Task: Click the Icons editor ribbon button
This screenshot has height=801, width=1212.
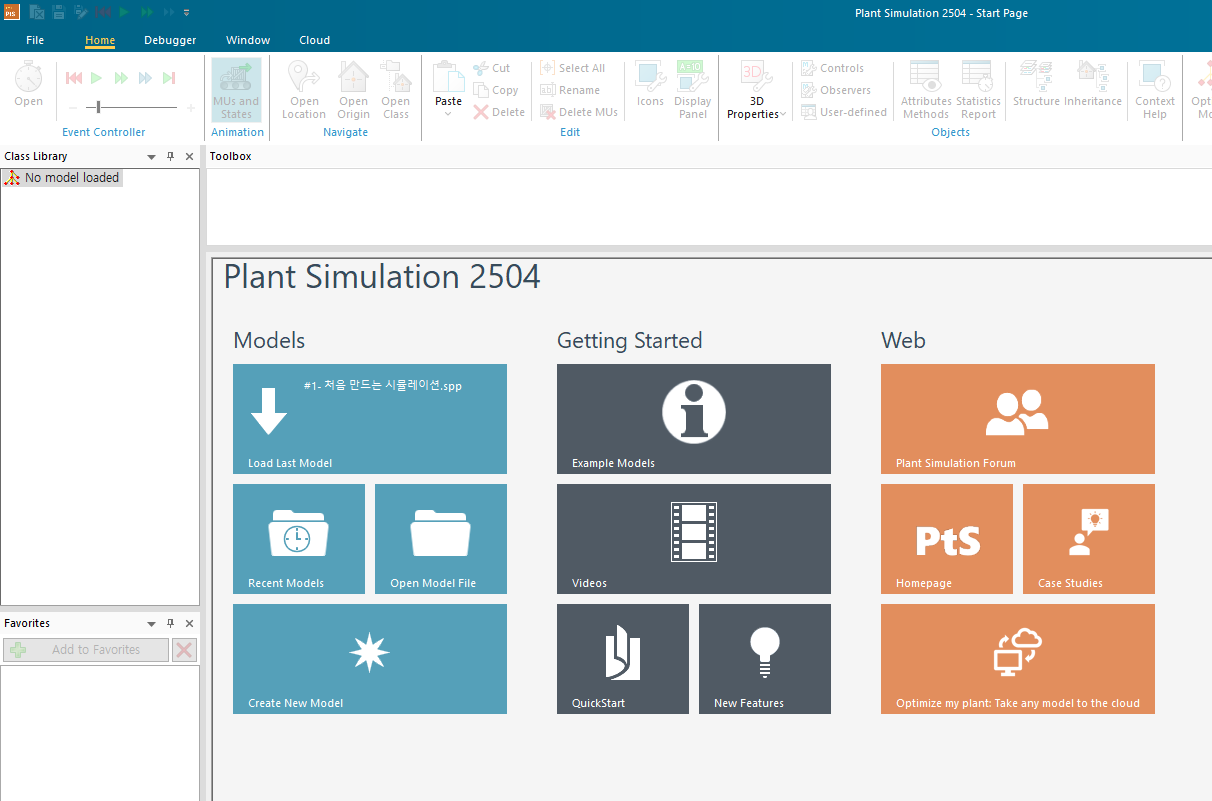Action: point(650,84)
